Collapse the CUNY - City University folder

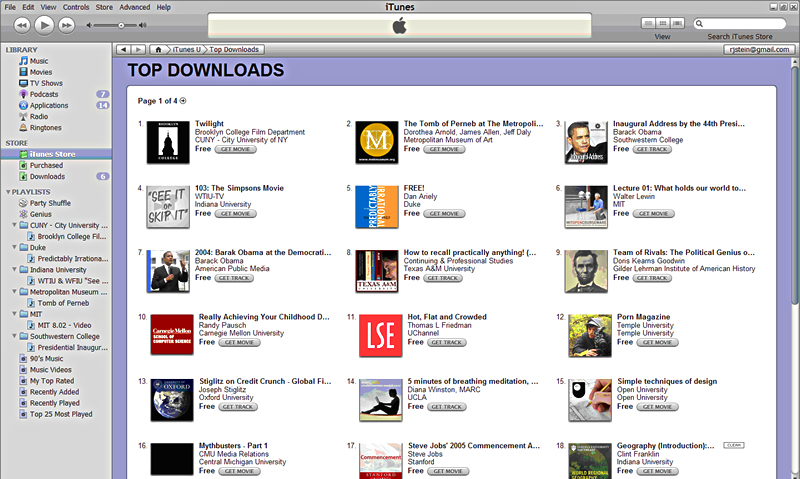[x=15, y=225]
